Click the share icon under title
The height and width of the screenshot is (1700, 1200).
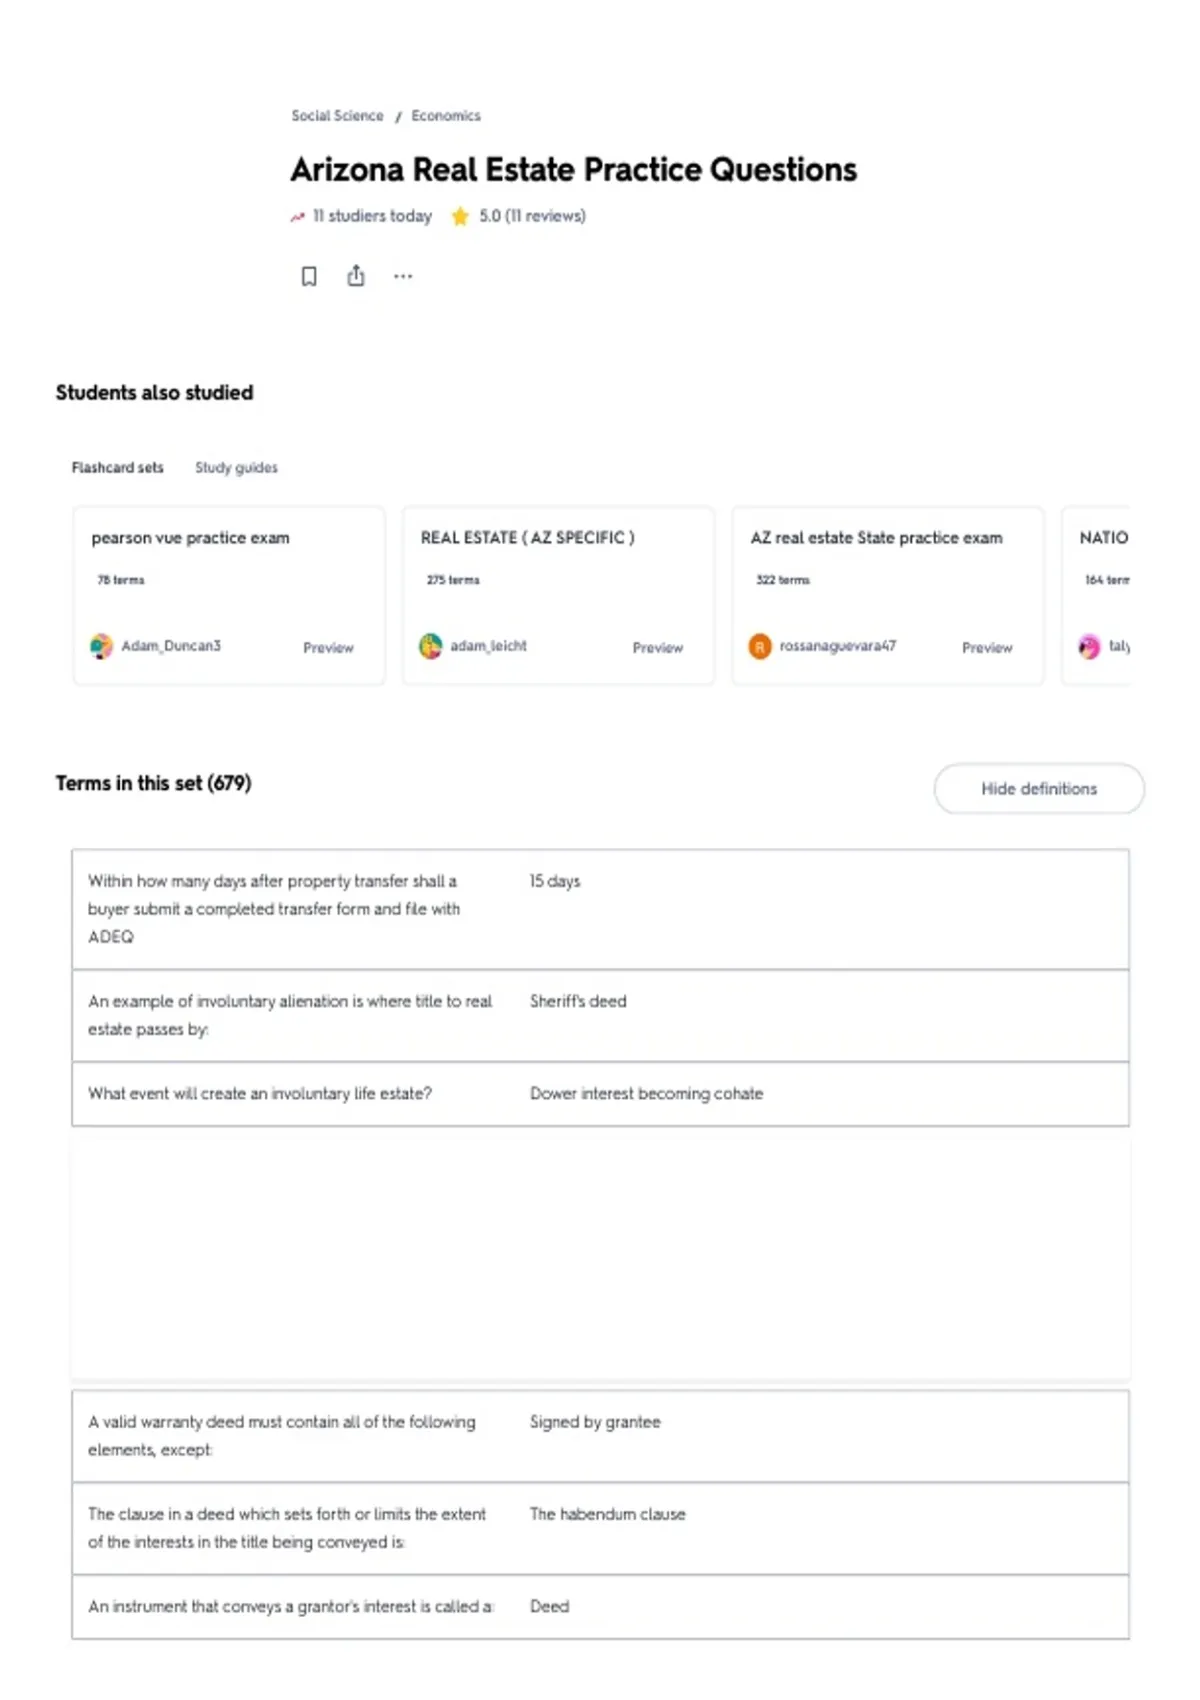pos(356,276)
